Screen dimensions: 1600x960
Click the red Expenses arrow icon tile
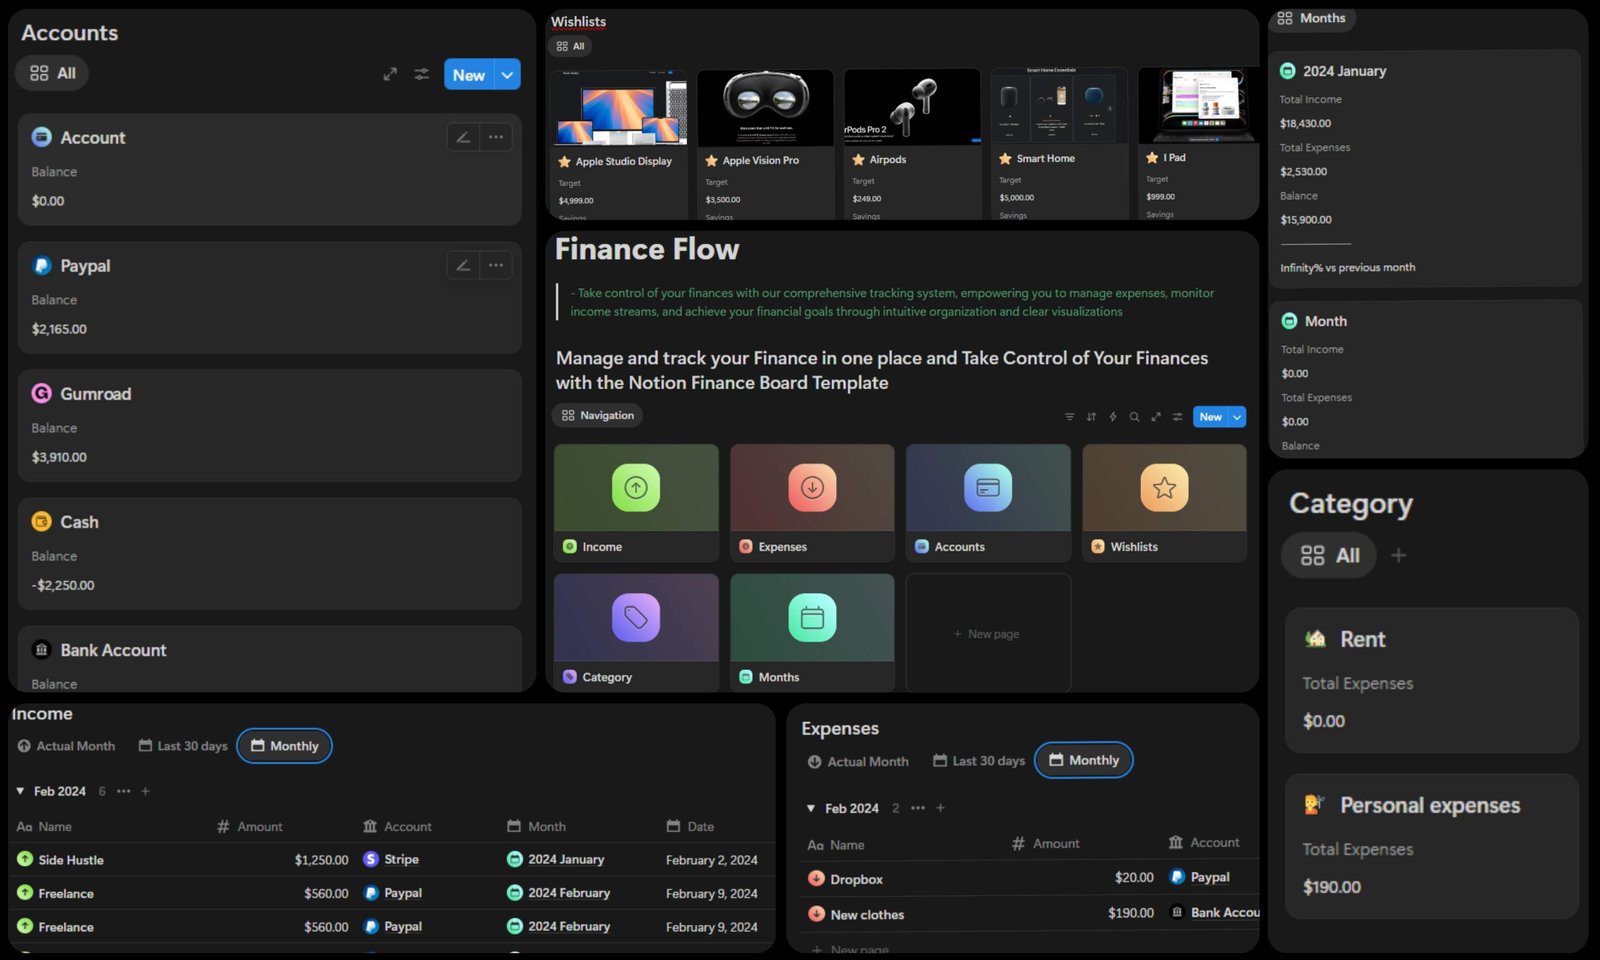pyautogui.click(x=812, y=487)
